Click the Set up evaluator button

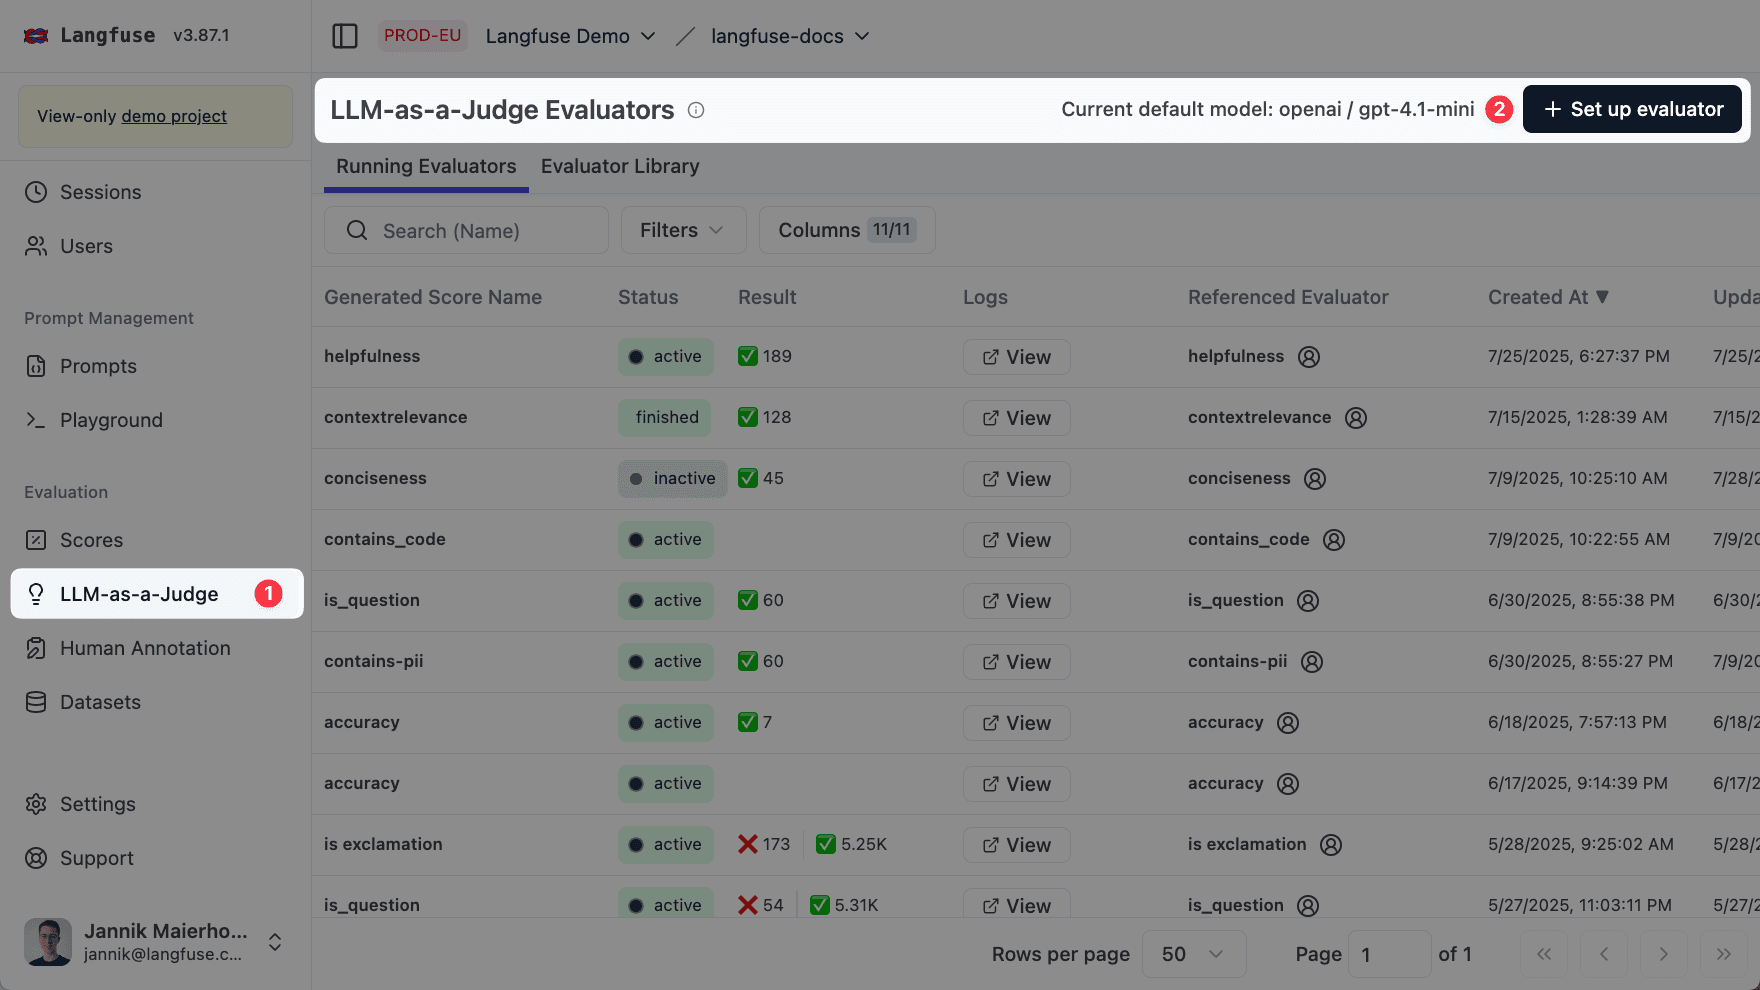point(1632,109)
